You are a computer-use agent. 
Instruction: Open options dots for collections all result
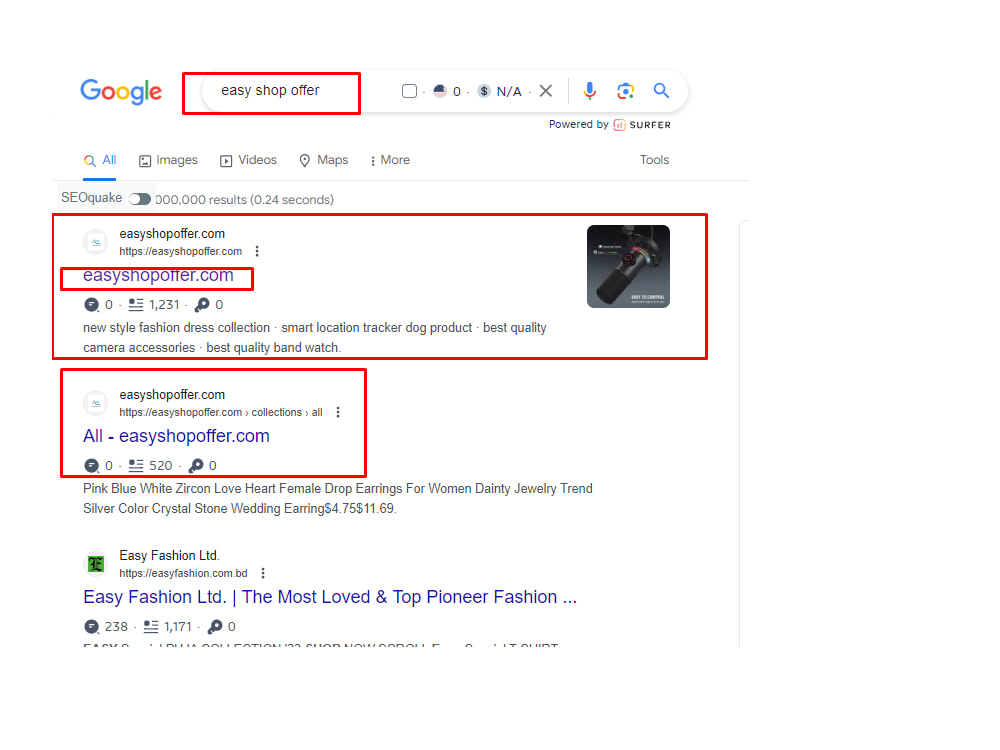[x=338, y=412]
